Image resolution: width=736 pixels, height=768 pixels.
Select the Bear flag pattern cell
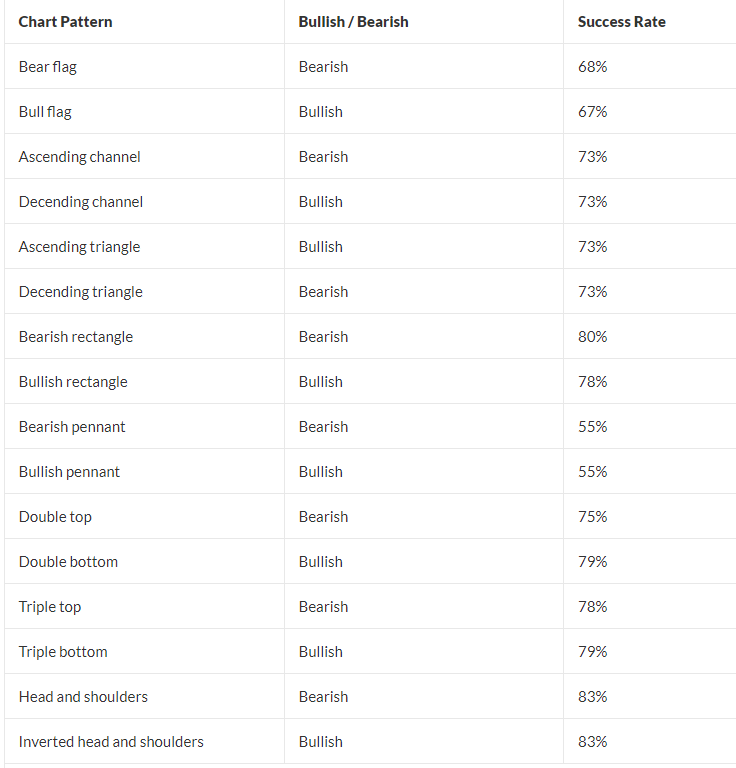click(48, 67)
